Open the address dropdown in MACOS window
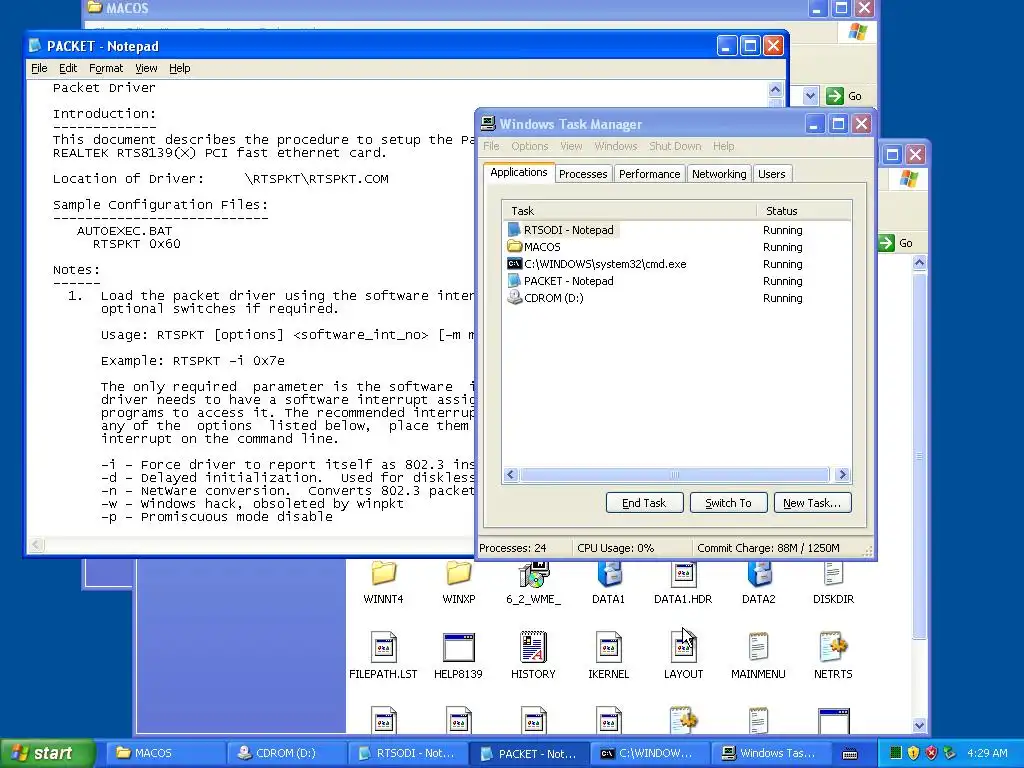This screenshot has height=768, width=1024. (x=810, y=96)
